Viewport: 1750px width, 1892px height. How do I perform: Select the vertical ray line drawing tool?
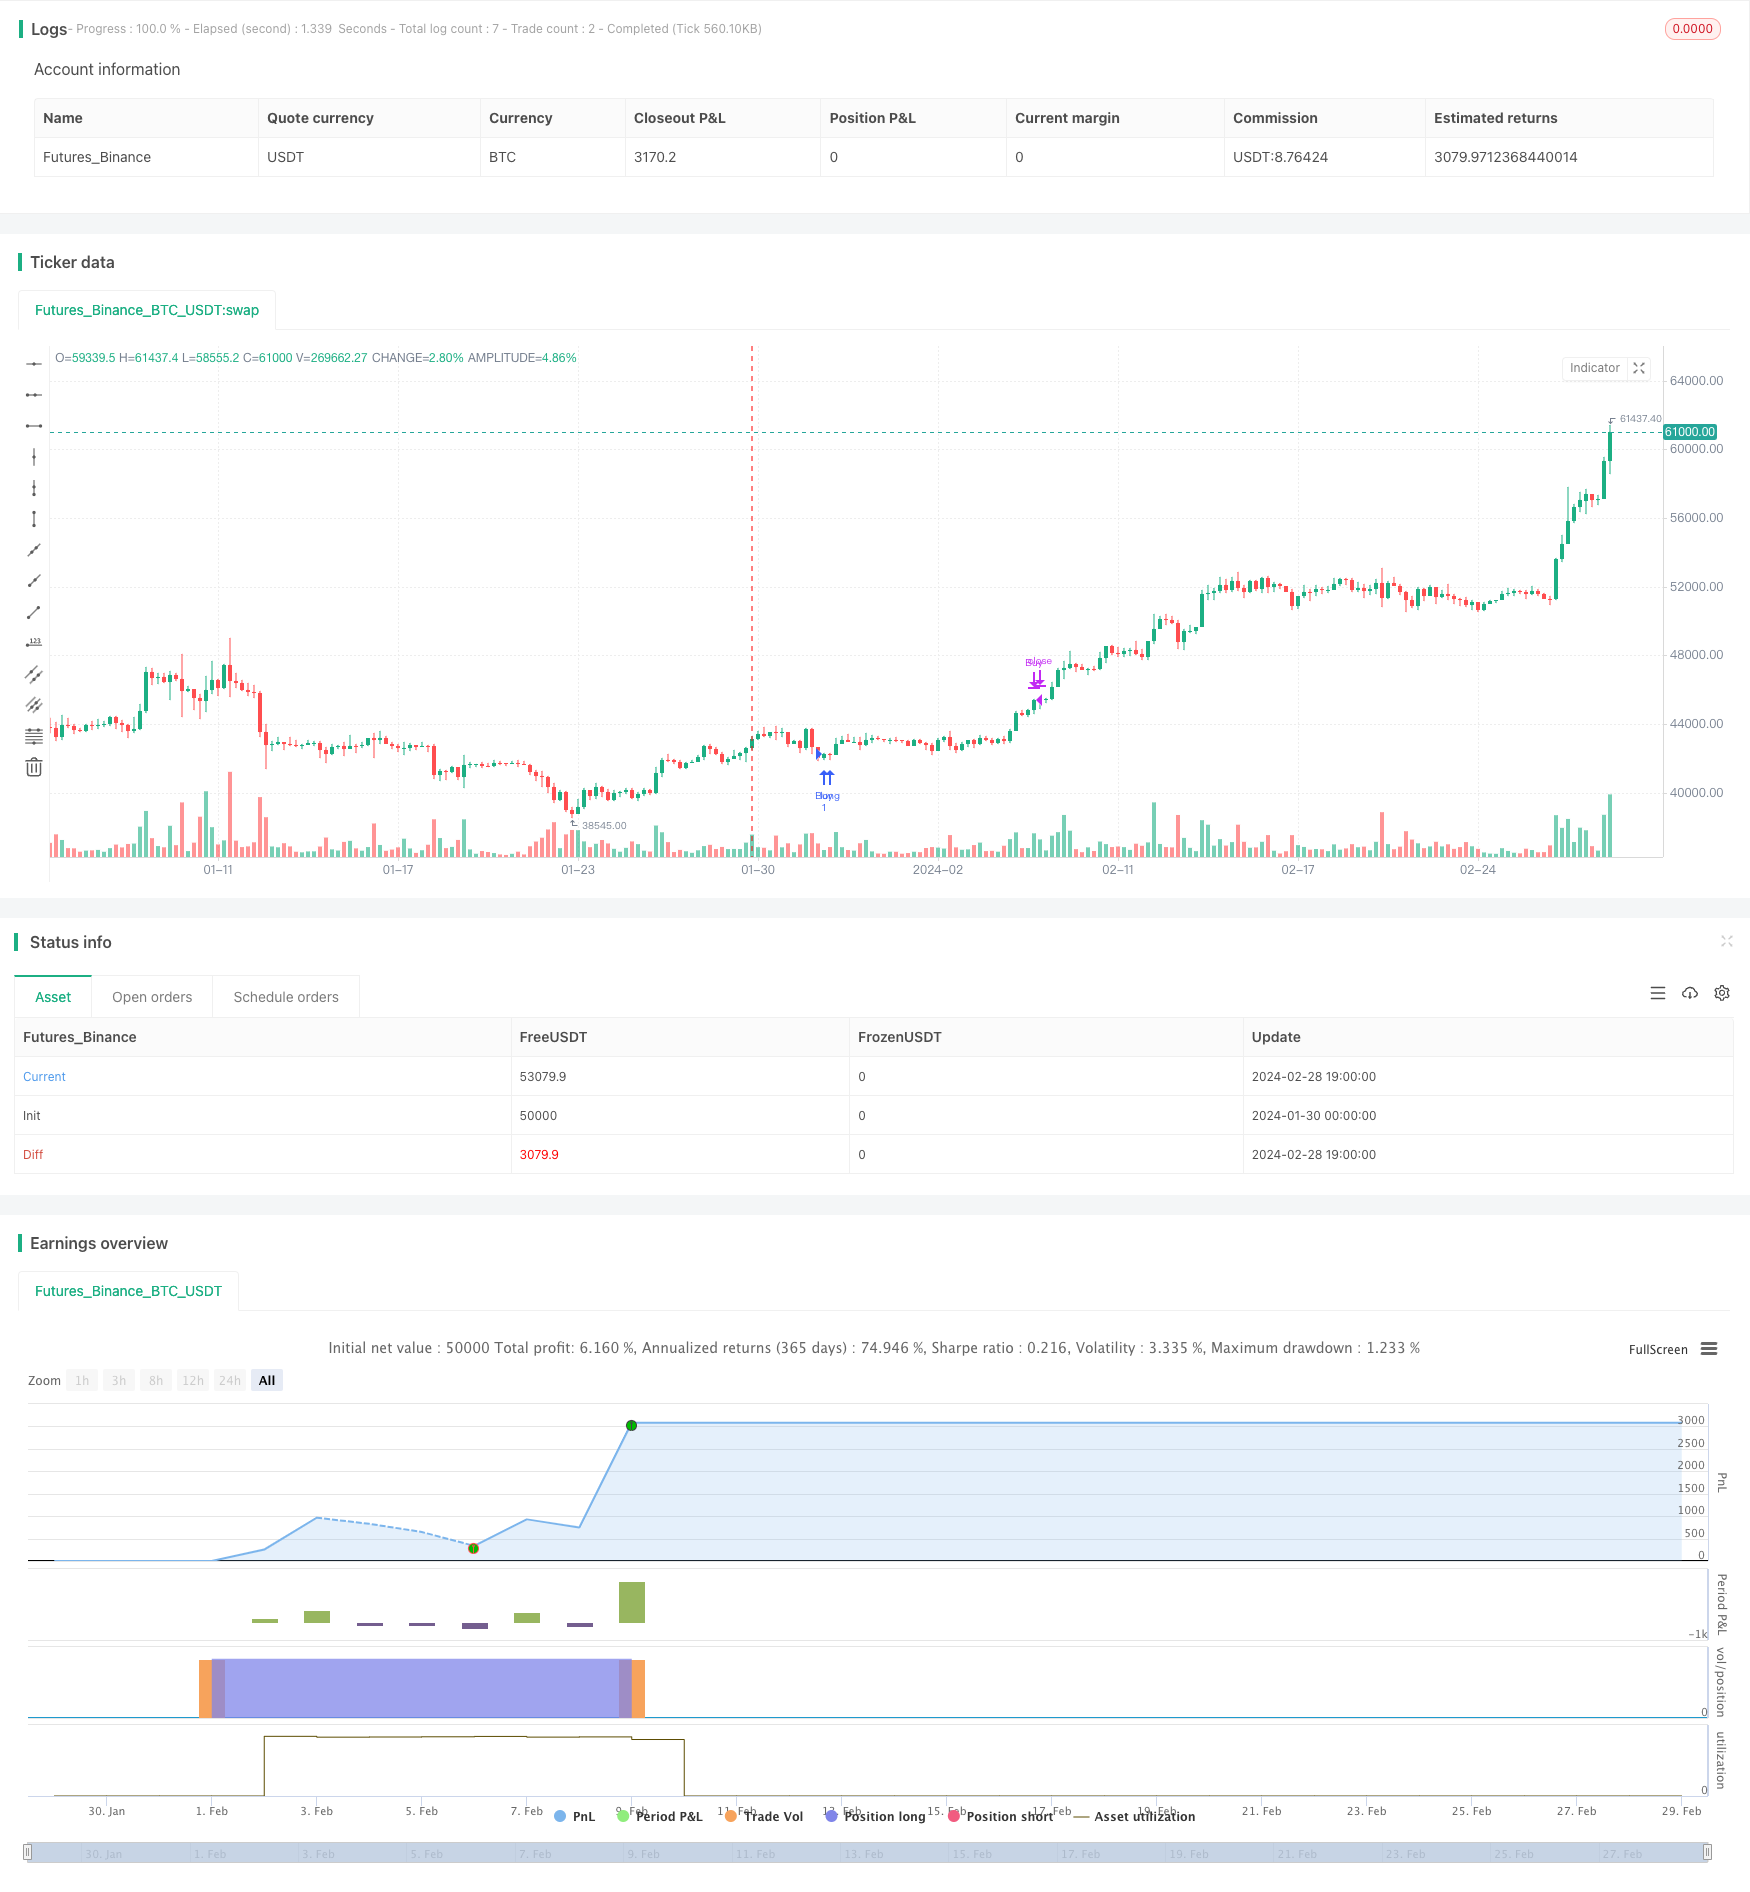(34, 488)
